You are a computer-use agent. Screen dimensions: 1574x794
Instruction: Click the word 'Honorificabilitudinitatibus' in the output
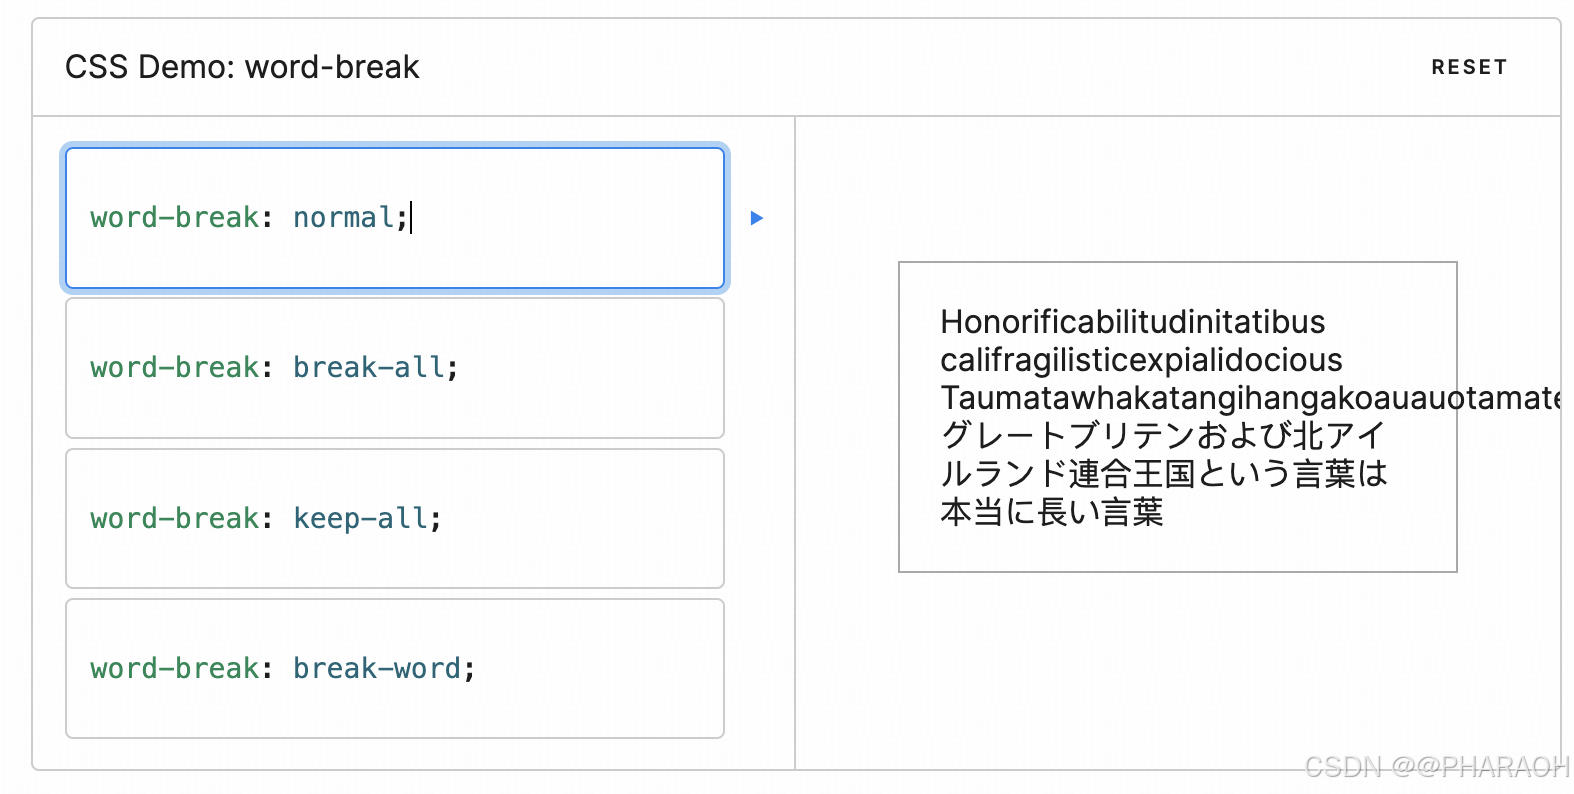(x=1131, y=322)
